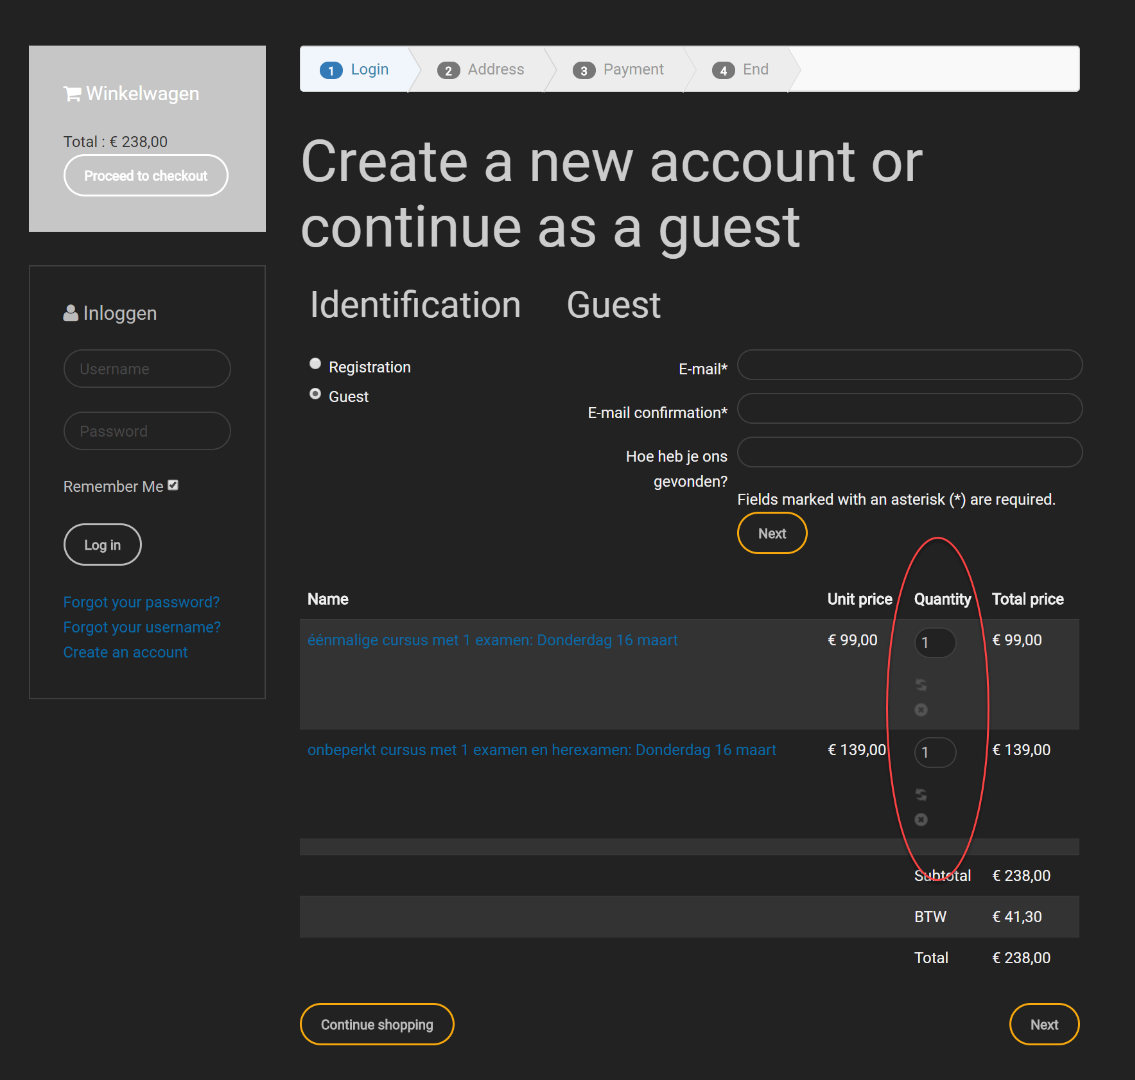Click the Username input field

(x=147, y=369)
